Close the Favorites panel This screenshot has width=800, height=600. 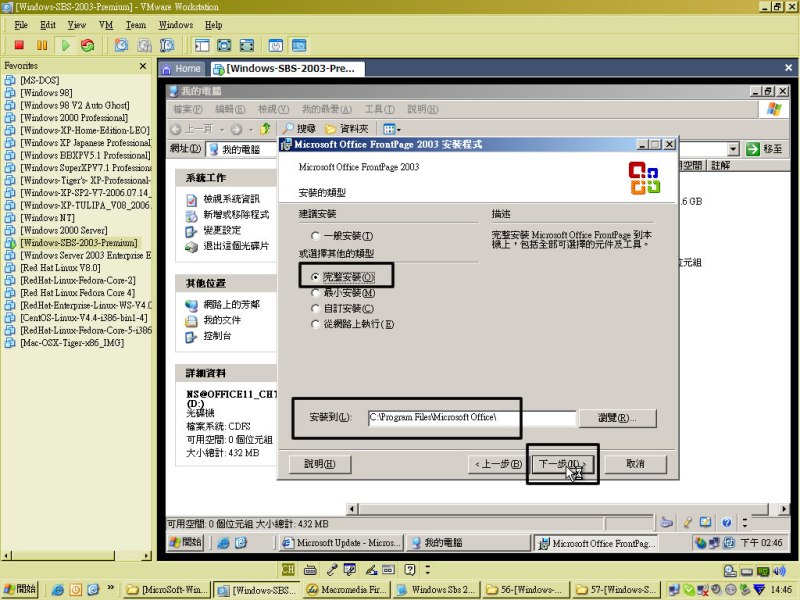(143, 66)
